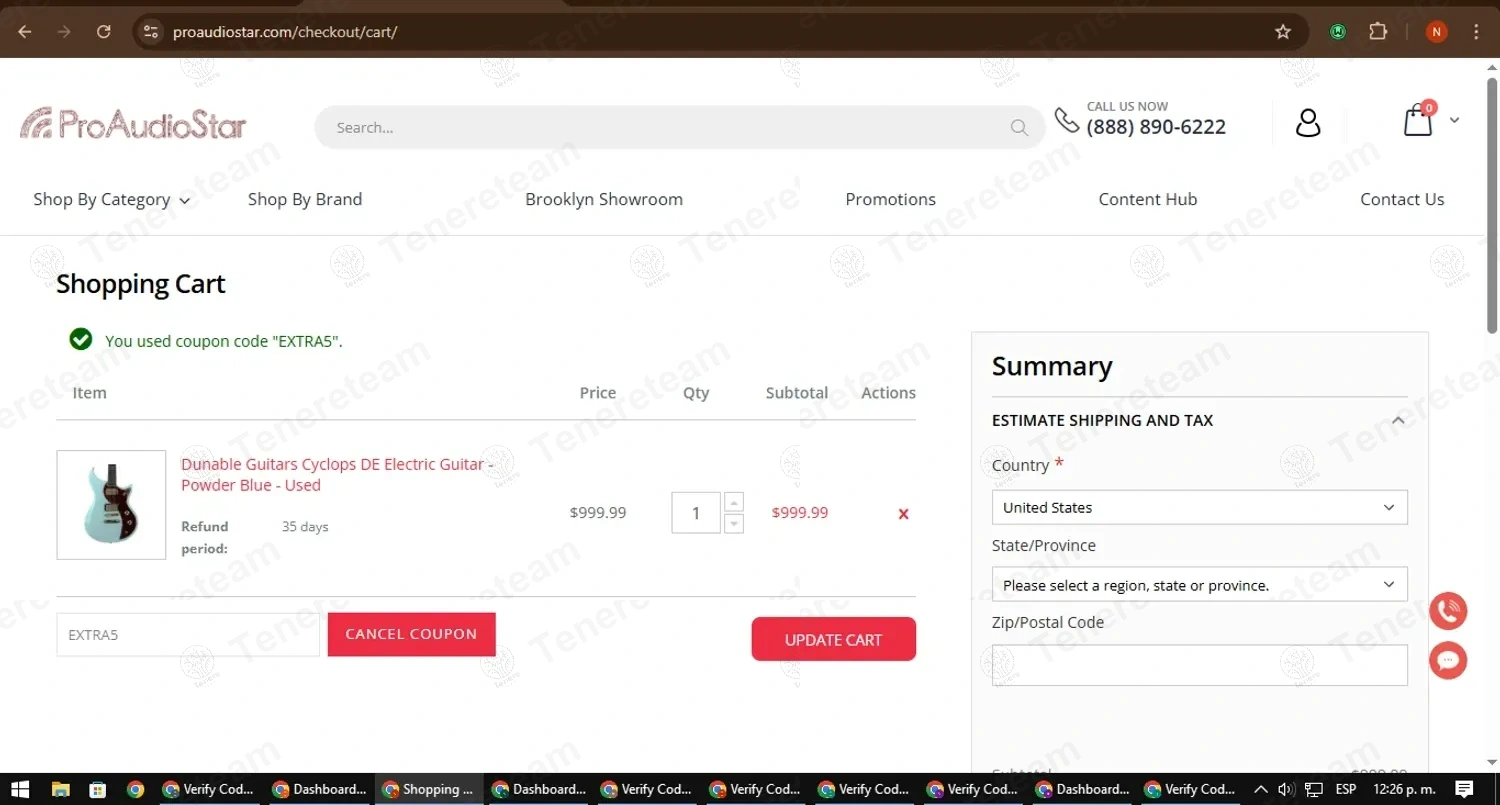This screenshot has height=805, width=1500.
Task: Click the Update Cart button
Action: [833, 640]
